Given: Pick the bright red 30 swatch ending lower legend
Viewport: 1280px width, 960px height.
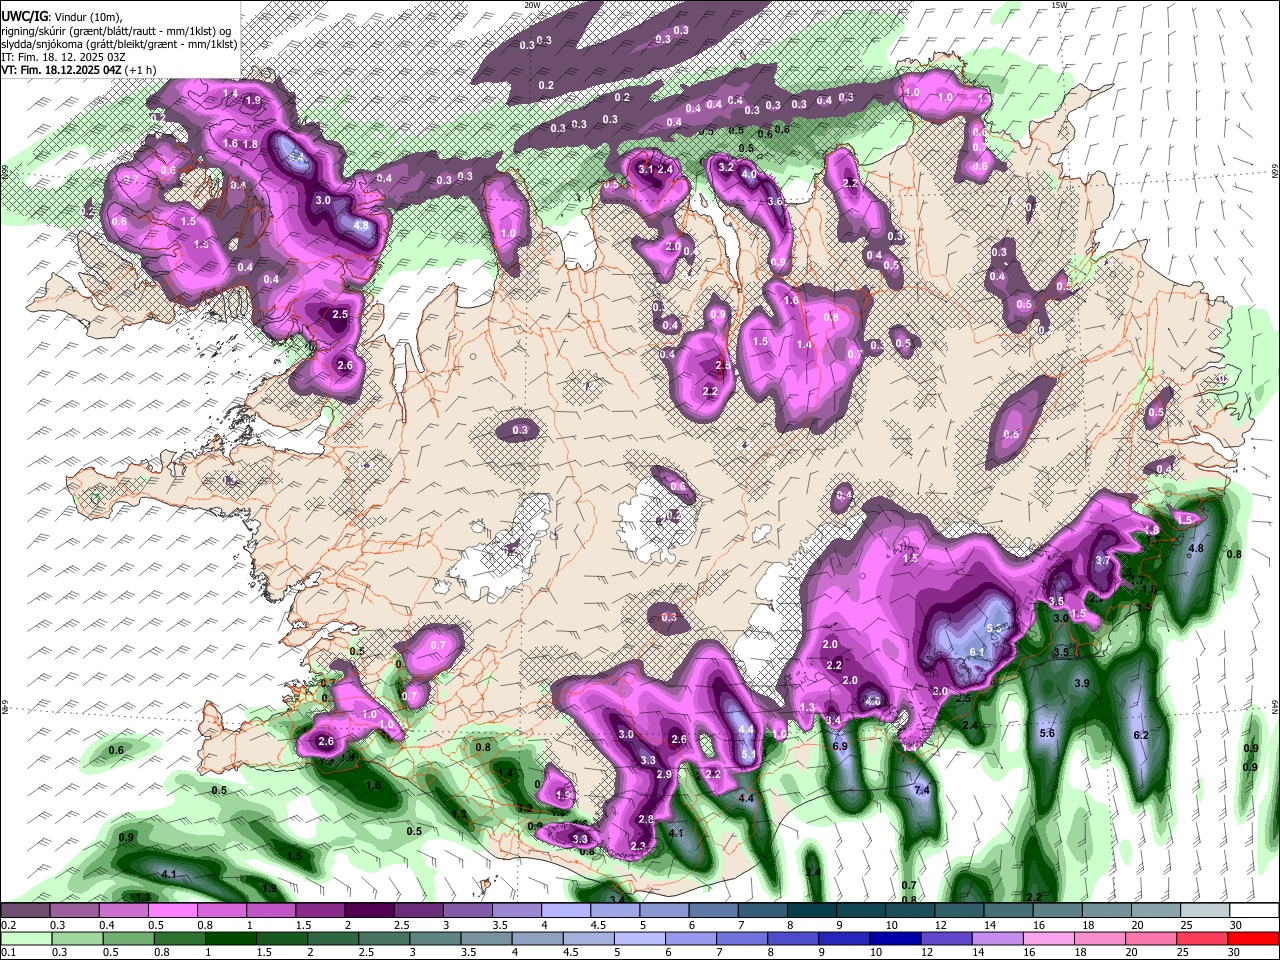Looking at the screenshot, I should [x=1253, y=938].
